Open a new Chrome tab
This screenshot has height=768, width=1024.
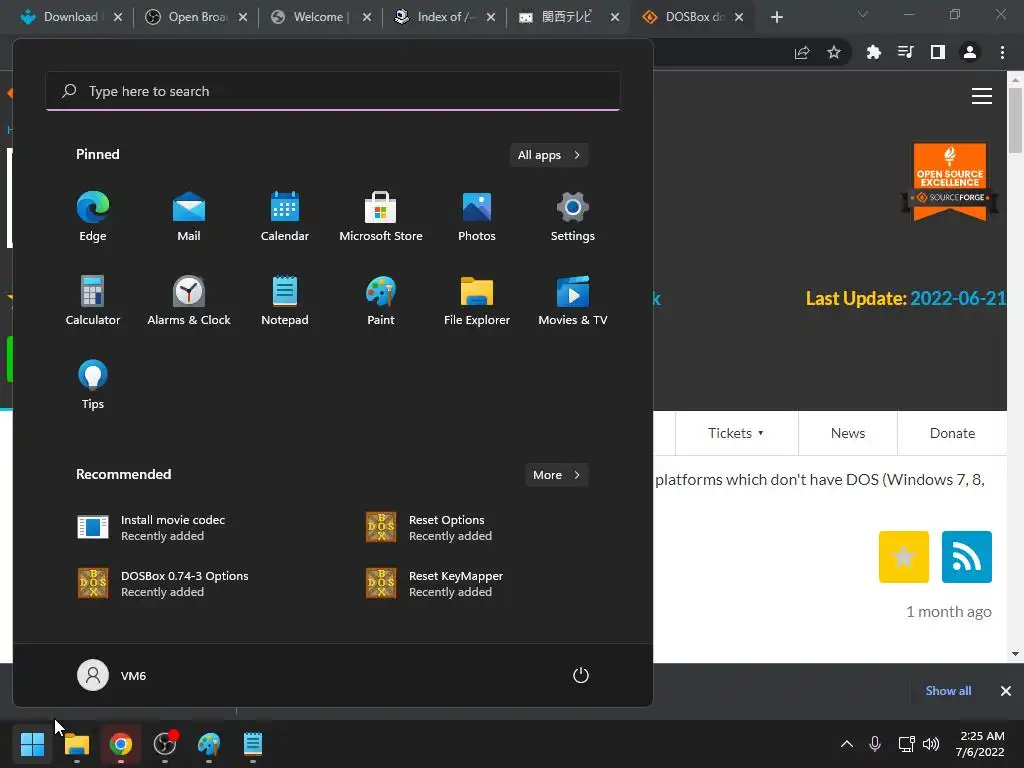pyautogui.click(x=776, y=17)
